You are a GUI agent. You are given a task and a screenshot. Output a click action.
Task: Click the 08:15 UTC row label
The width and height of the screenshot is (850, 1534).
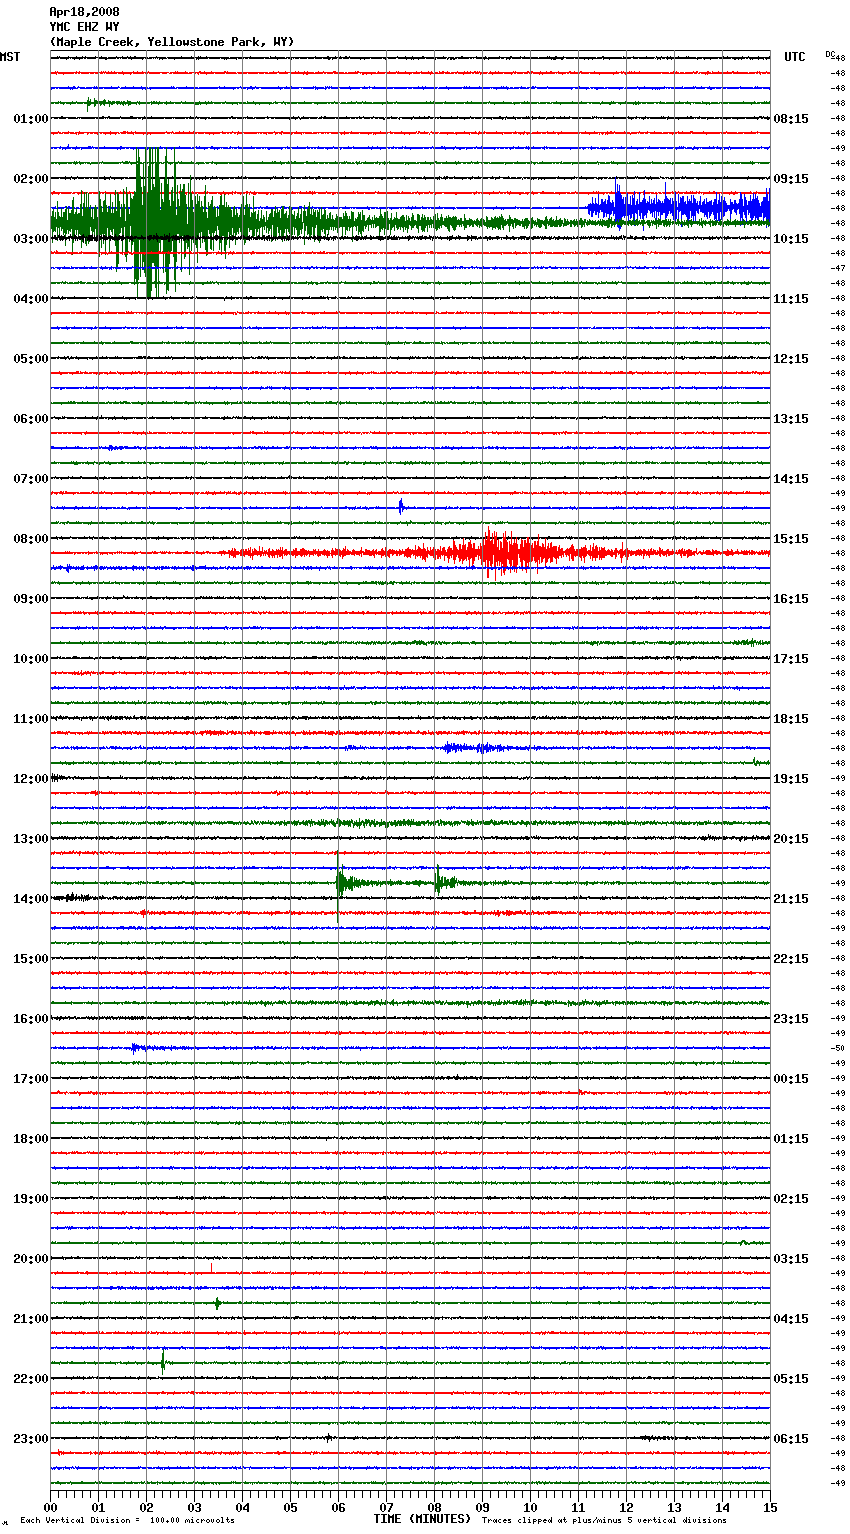tap(791, 119)
